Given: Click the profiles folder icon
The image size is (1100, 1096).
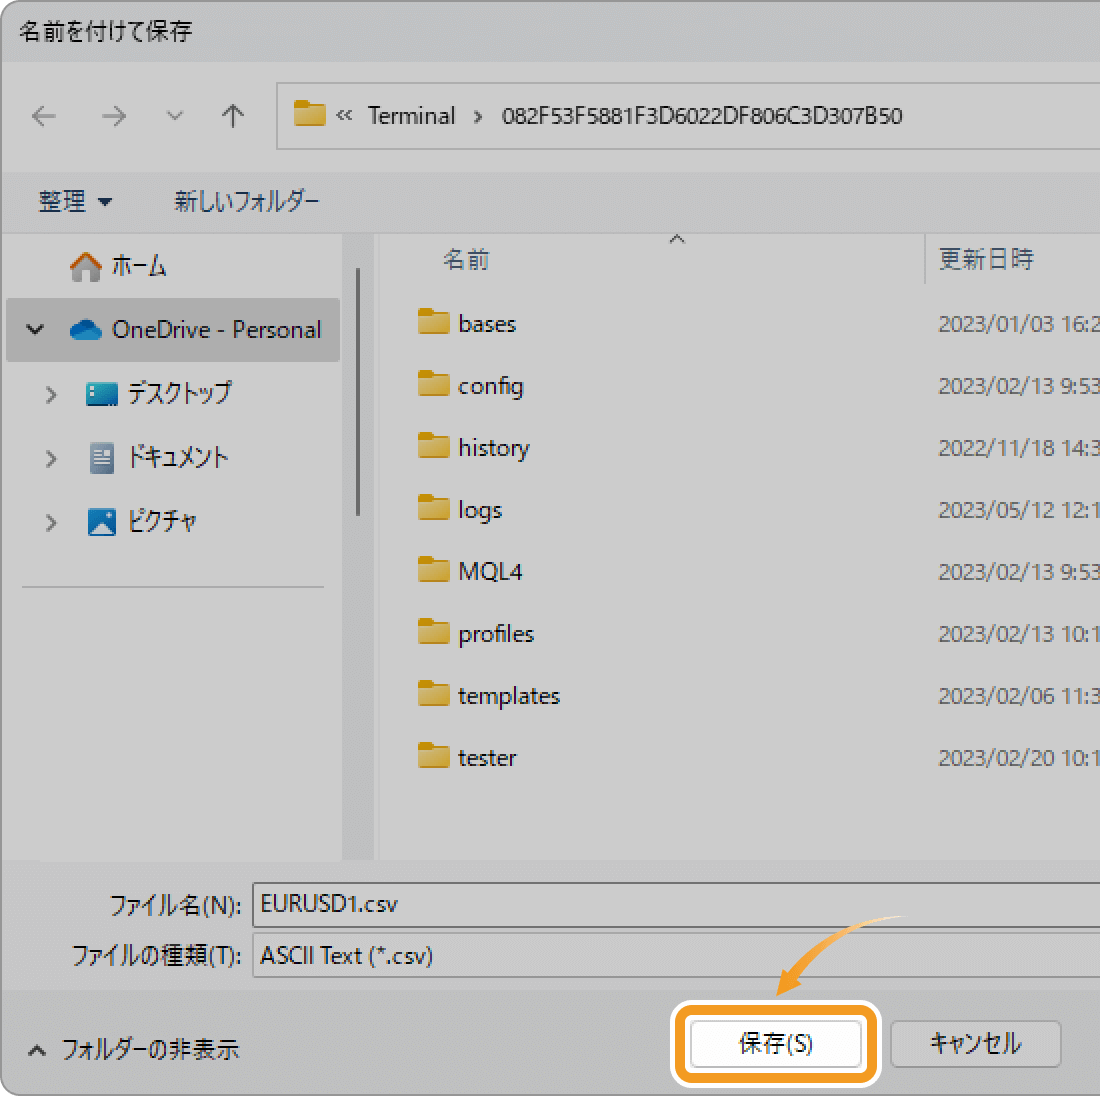Looking at the screenshot, I should [434, 631].
